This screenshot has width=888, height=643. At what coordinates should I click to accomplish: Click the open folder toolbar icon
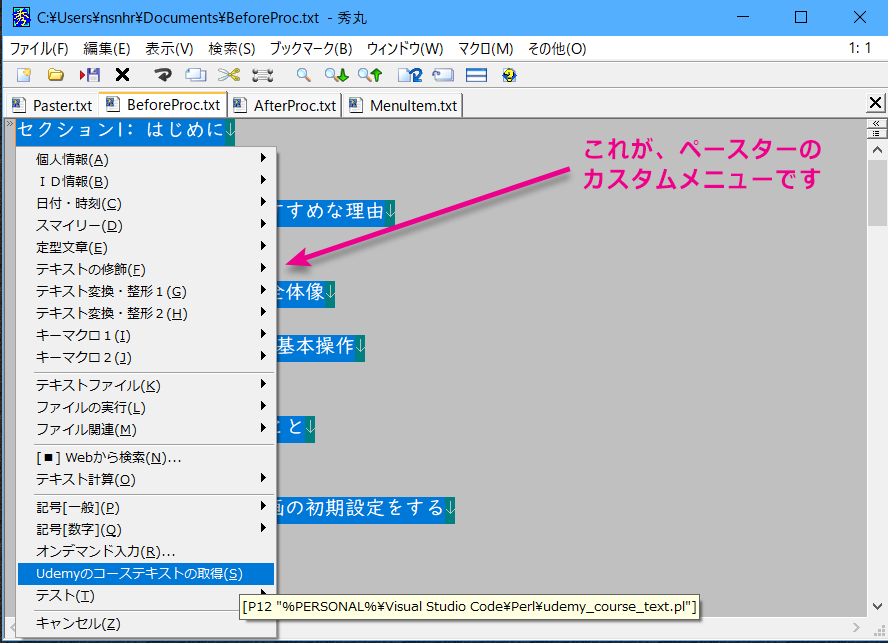click(x=56, y=75)
